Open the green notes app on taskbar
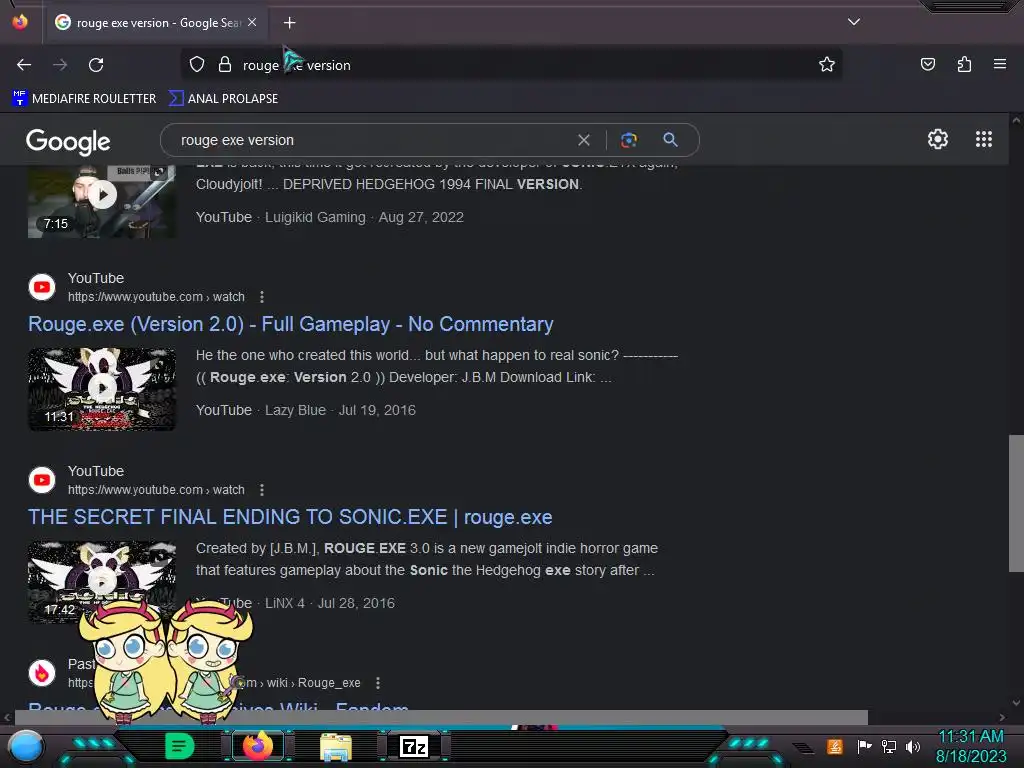 [180, 746]
